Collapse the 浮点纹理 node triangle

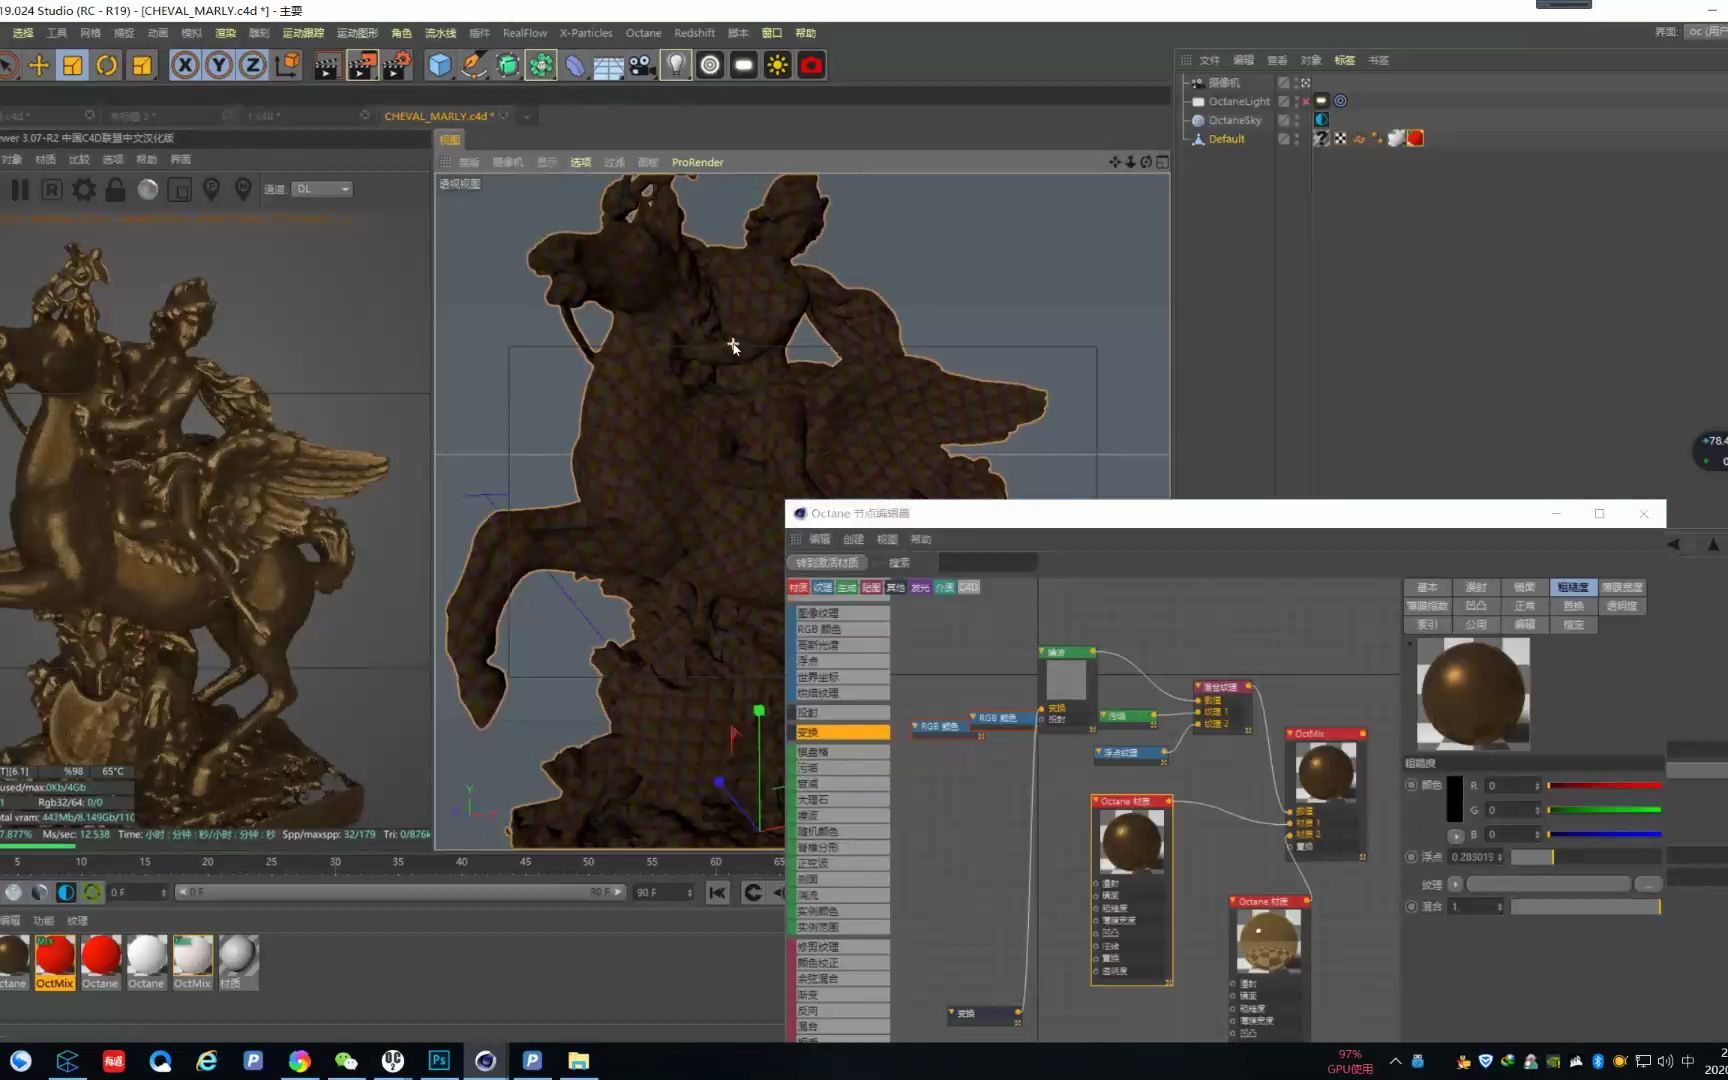pos(1099,752)
